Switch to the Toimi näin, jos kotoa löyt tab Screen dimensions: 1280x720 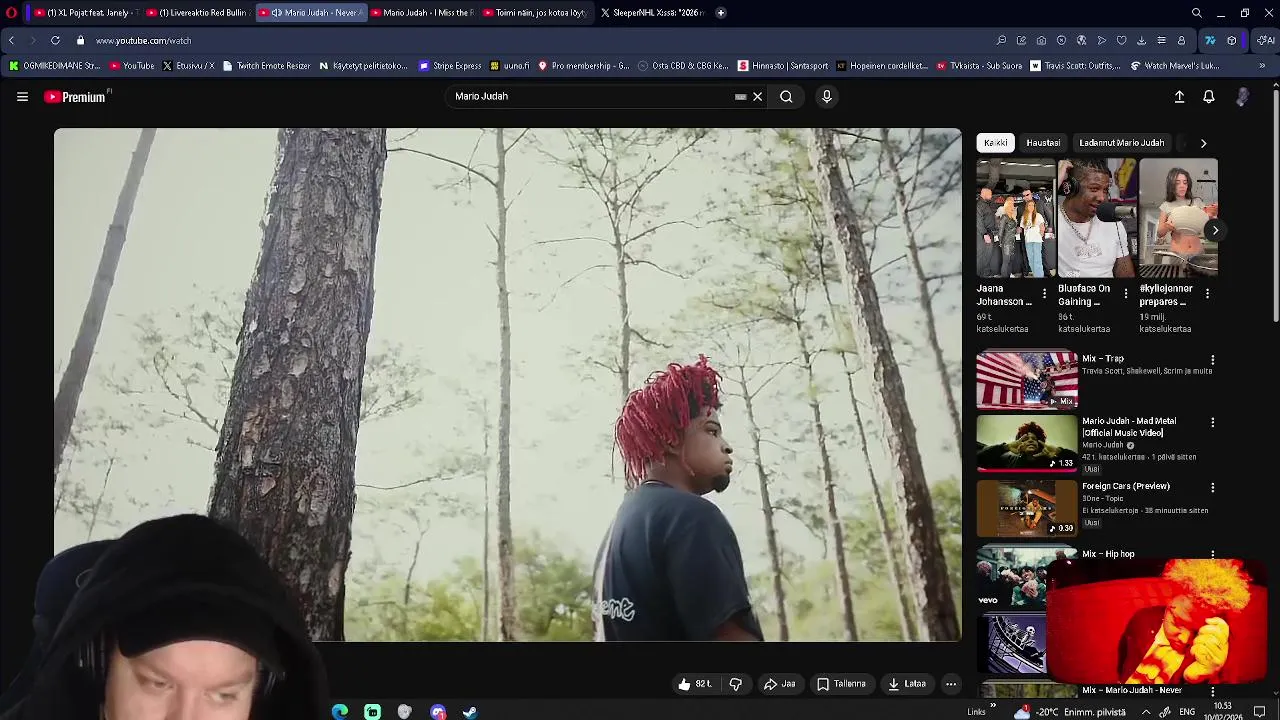coord(536,13)
